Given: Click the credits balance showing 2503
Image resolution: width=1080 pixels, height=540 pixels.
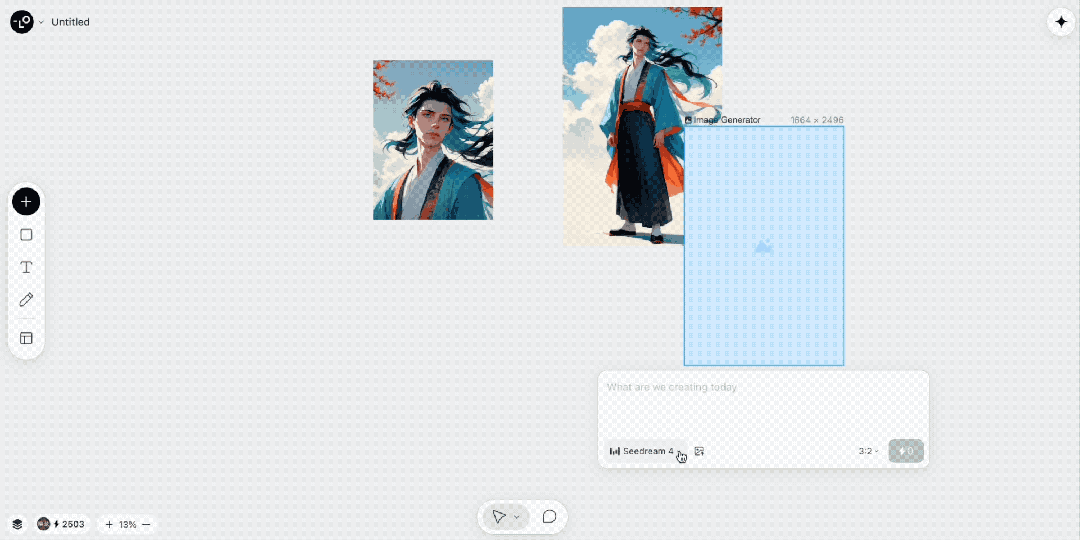Looking at the screenshot, I should pyautogui.click(x=62, y=524).
